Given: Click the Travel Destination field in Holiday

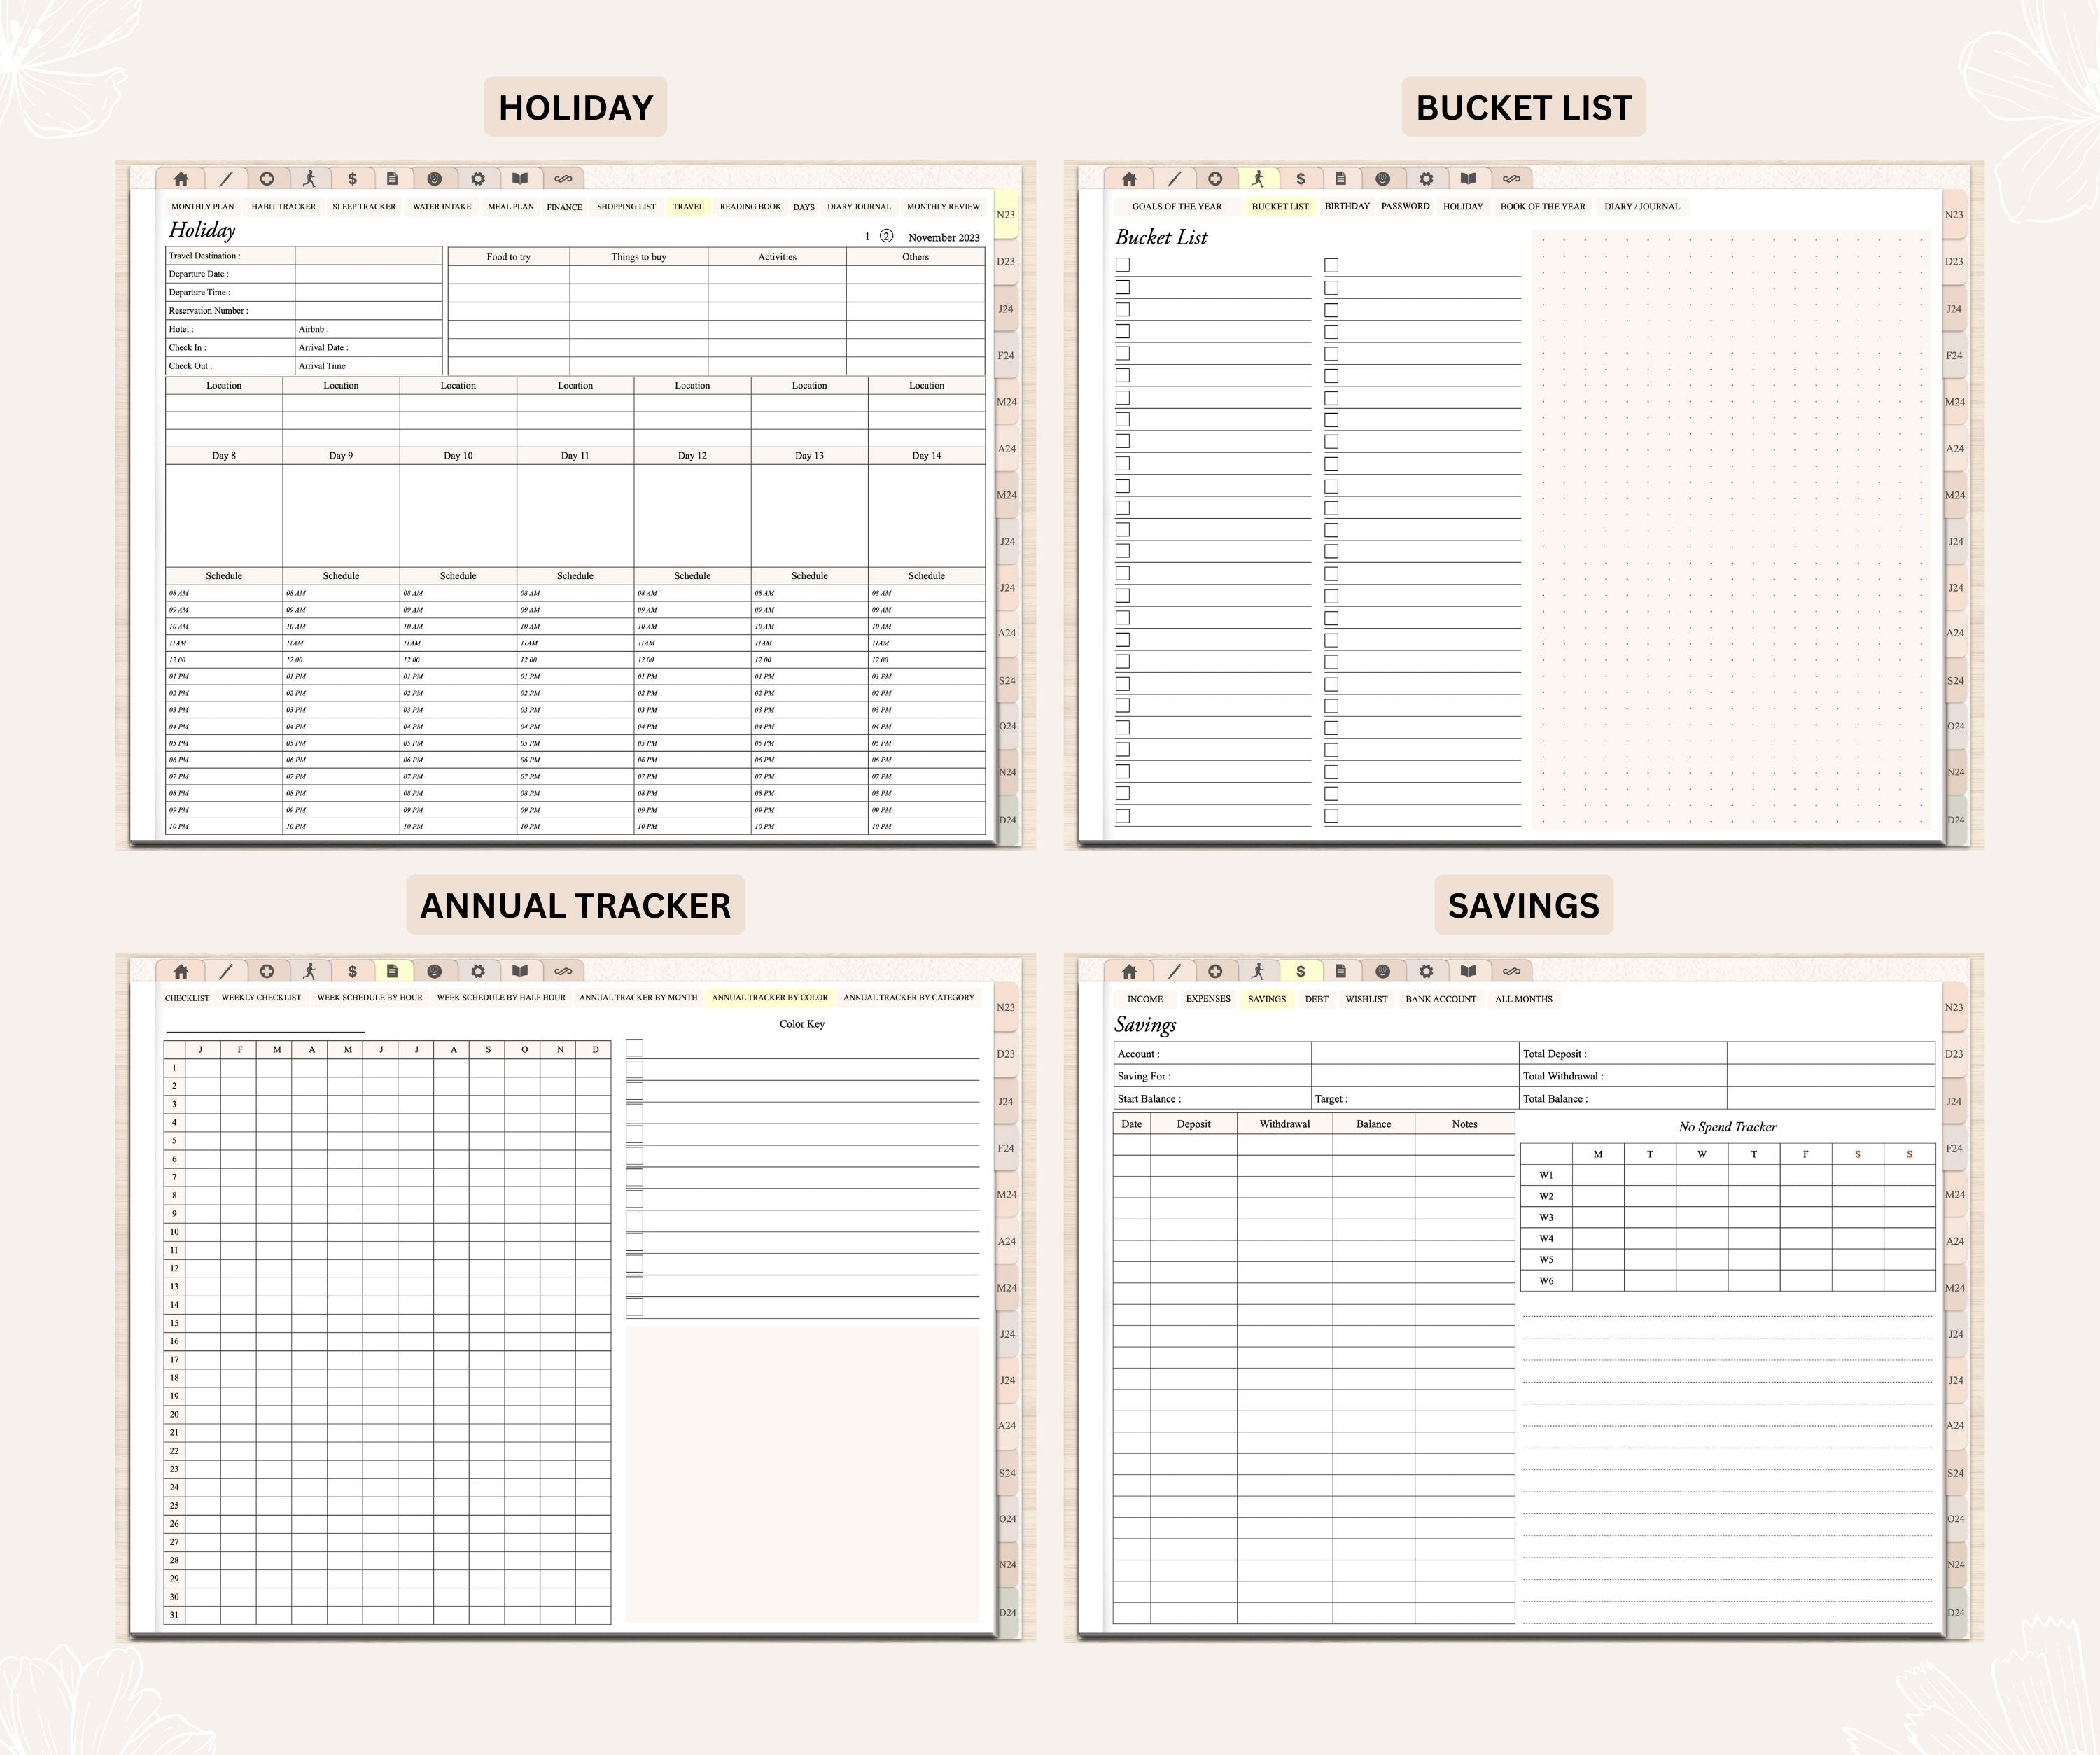Looking at the screenshot, I should [369, 256].
